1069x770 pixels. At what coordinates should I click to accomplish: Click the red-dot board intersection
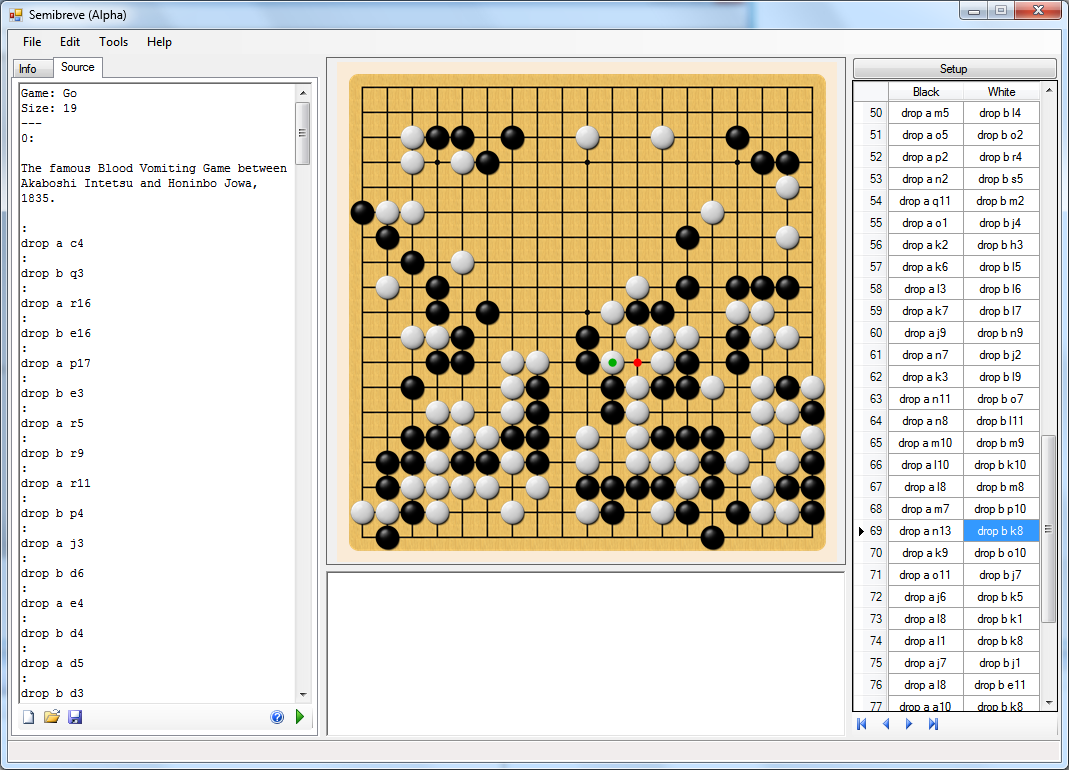tap(637, 363)
